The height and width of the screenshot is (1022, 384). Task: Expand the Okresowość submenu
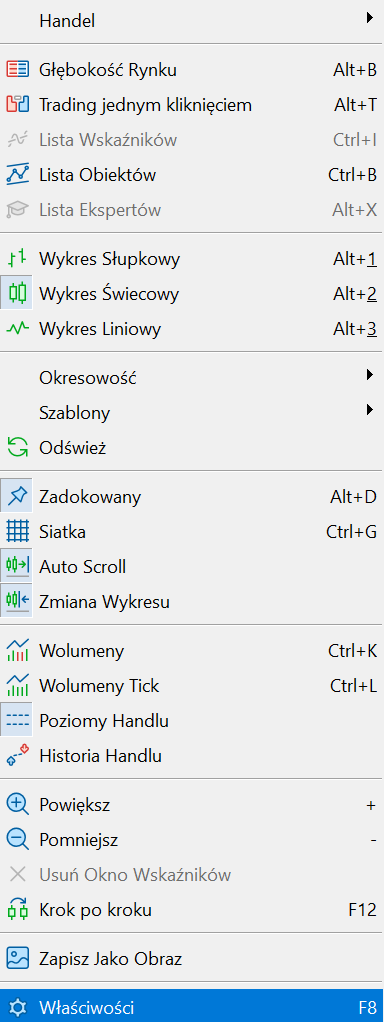tap(192, 377)
